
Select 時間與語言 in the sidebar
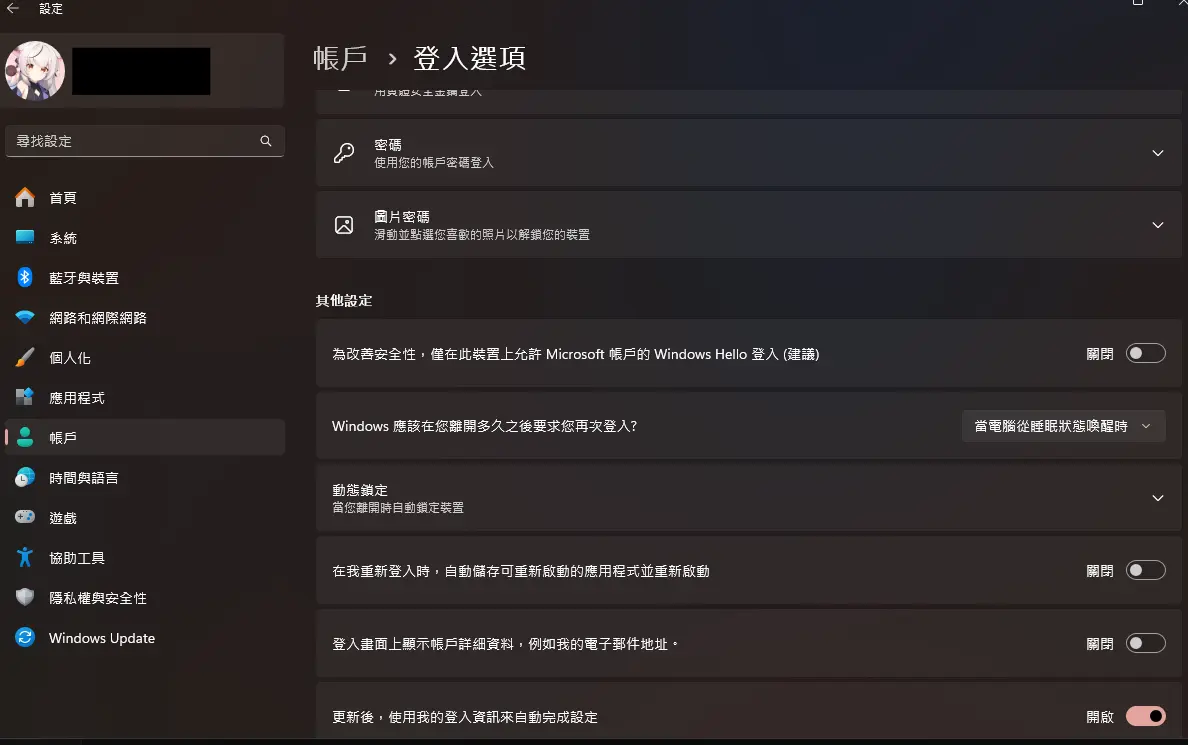click(x=84, y=478)
